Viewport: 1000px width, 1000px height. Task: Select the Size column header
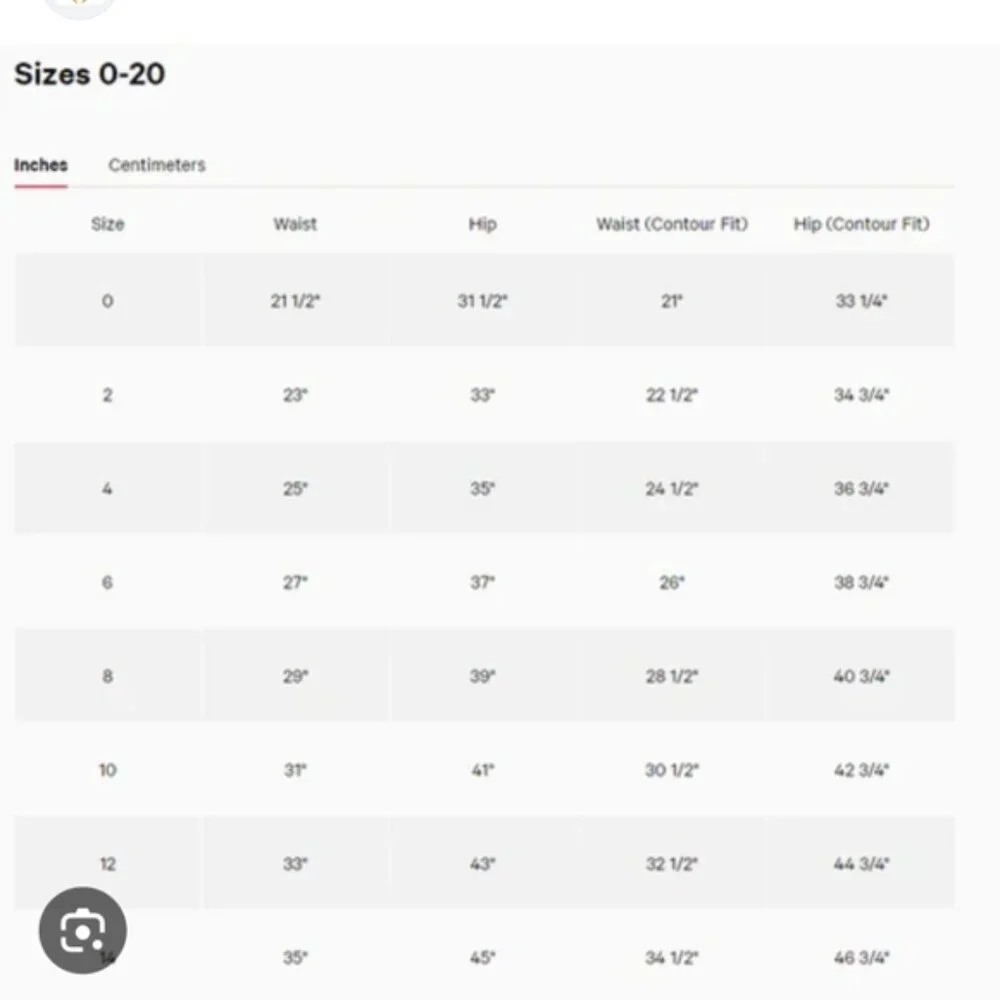[108, 224]
